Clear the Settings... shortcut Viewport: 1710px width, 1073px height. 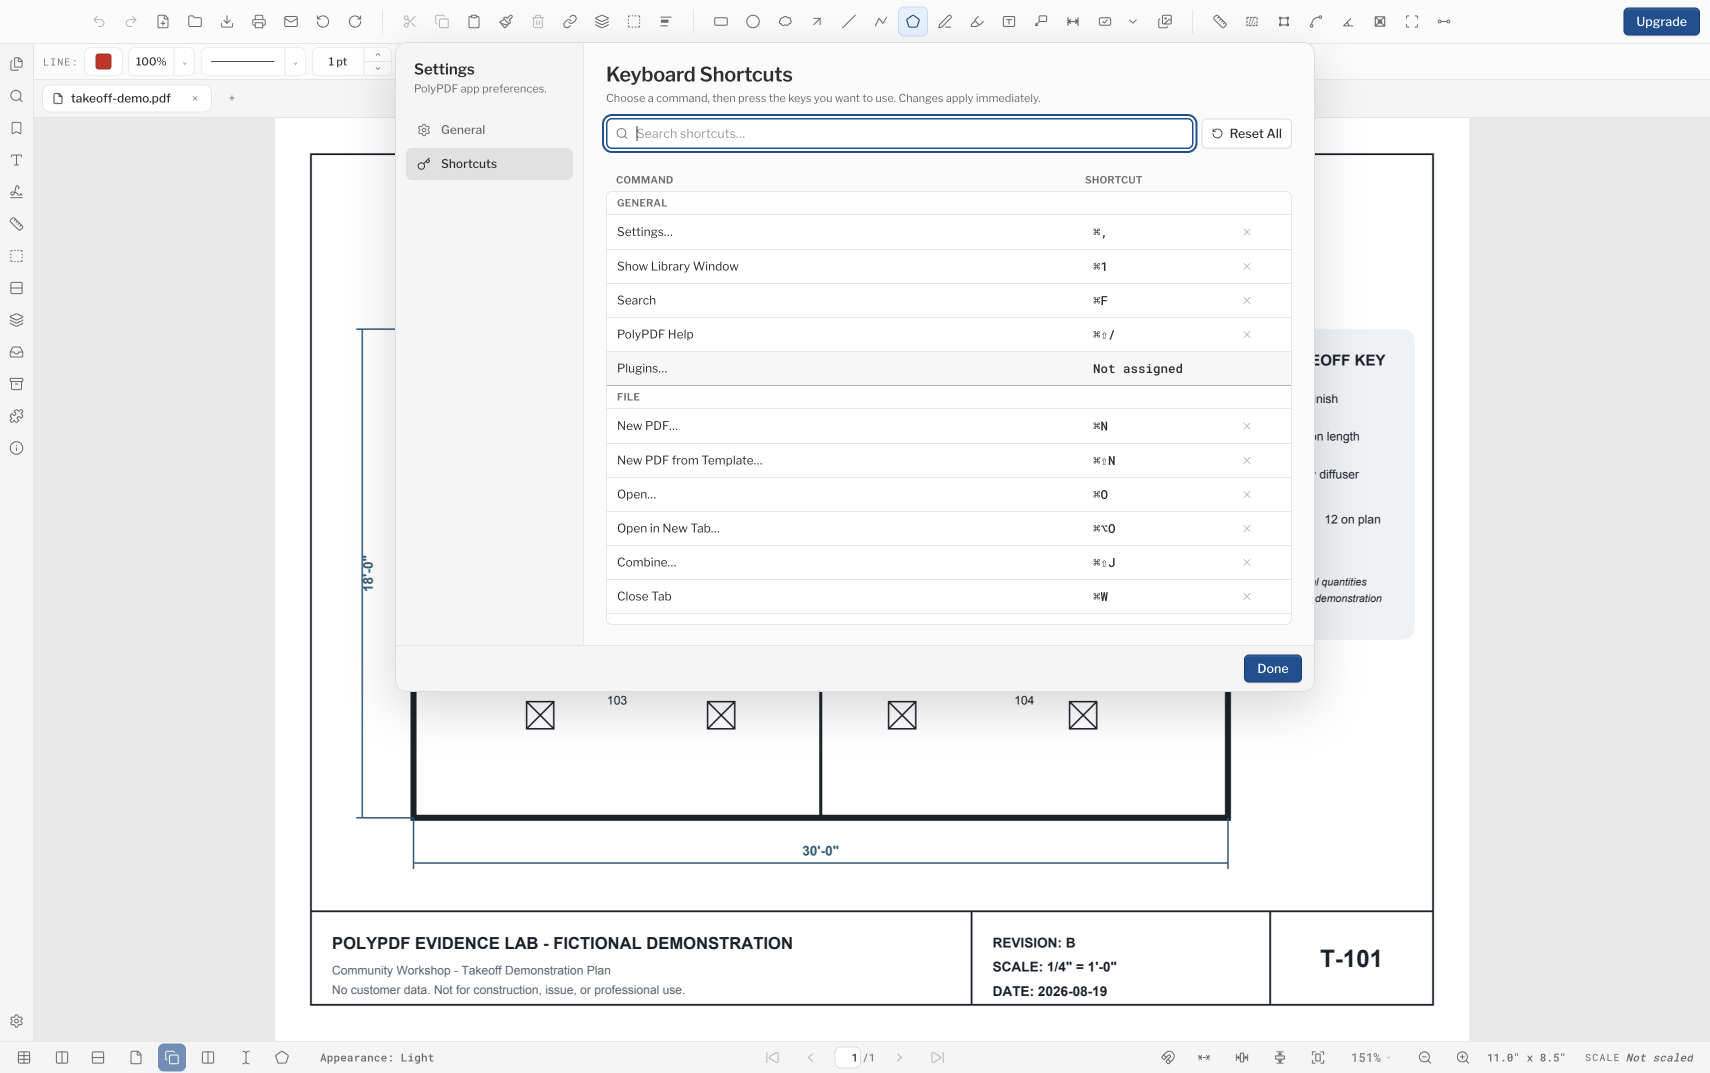pyautogui.click(x=1247, y=232)
